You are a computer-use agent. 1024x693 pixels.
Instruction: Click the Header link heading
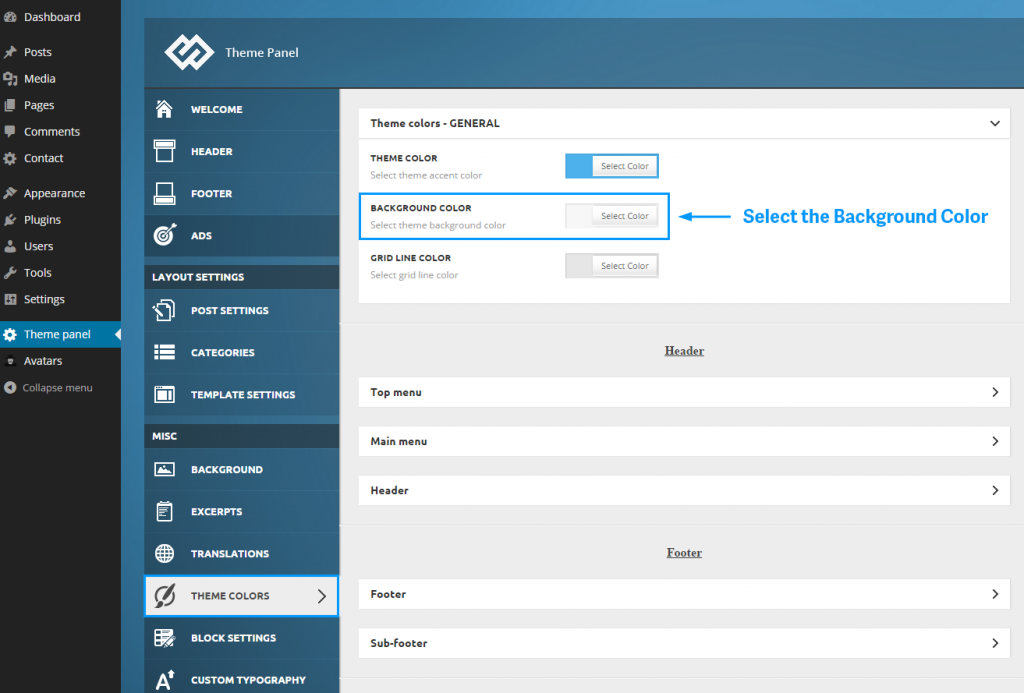click(x=684, y=350)
